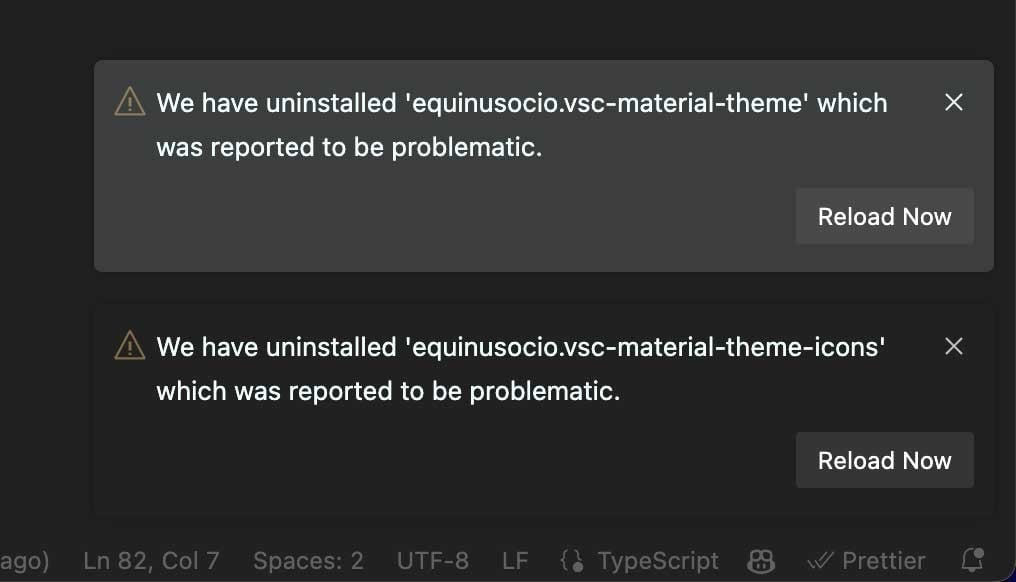The height and width of the screenshot is (582, 1016).
Task: Go to line via 'Ln 82, Col 7'
Action: [151, 561]
